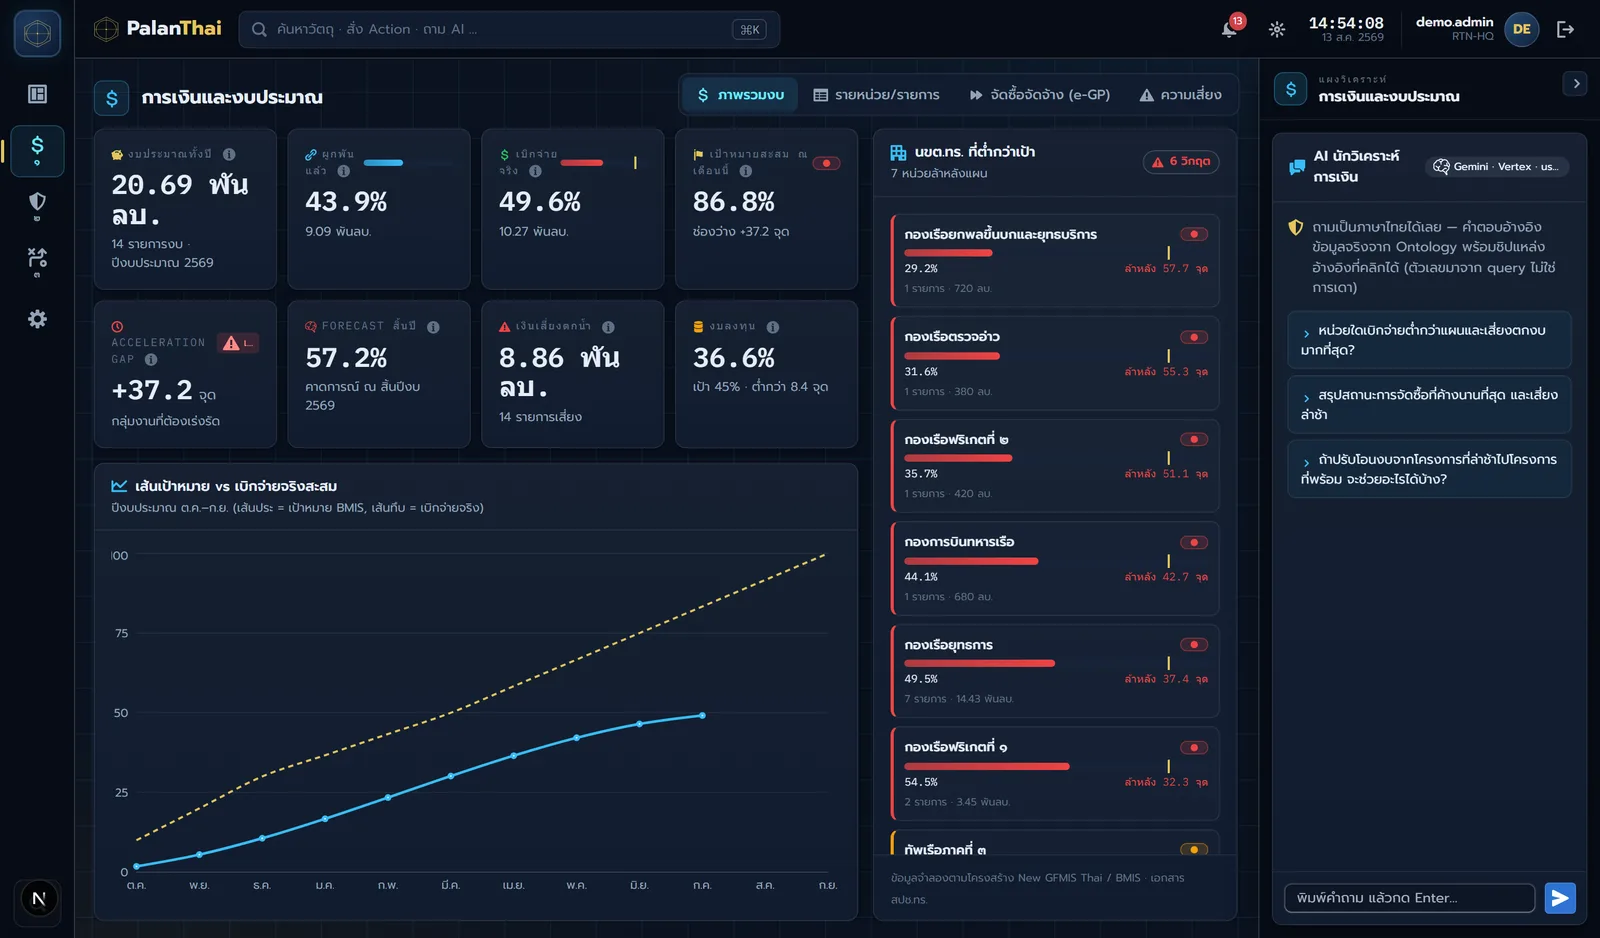
Task: Open the dashboard grid icon in sidebar
Action: 37,94
